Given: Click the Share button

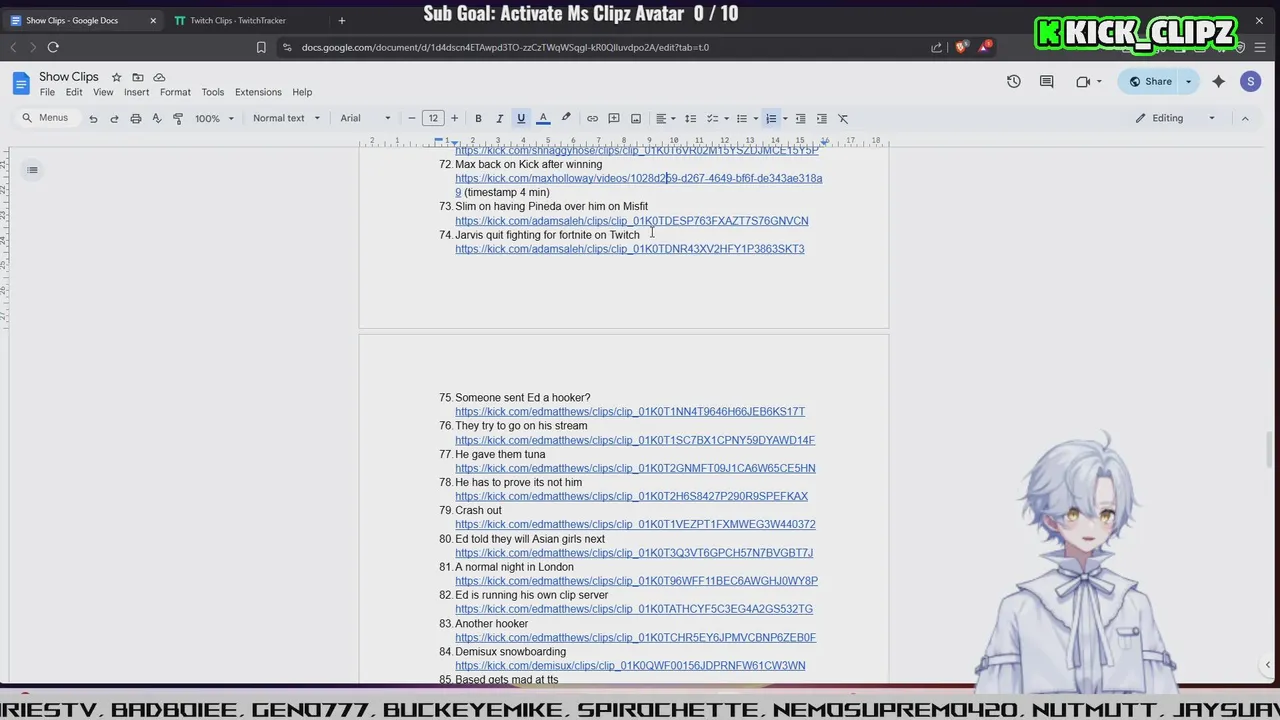Looking at the screenshot, I should click(1150, 82).
